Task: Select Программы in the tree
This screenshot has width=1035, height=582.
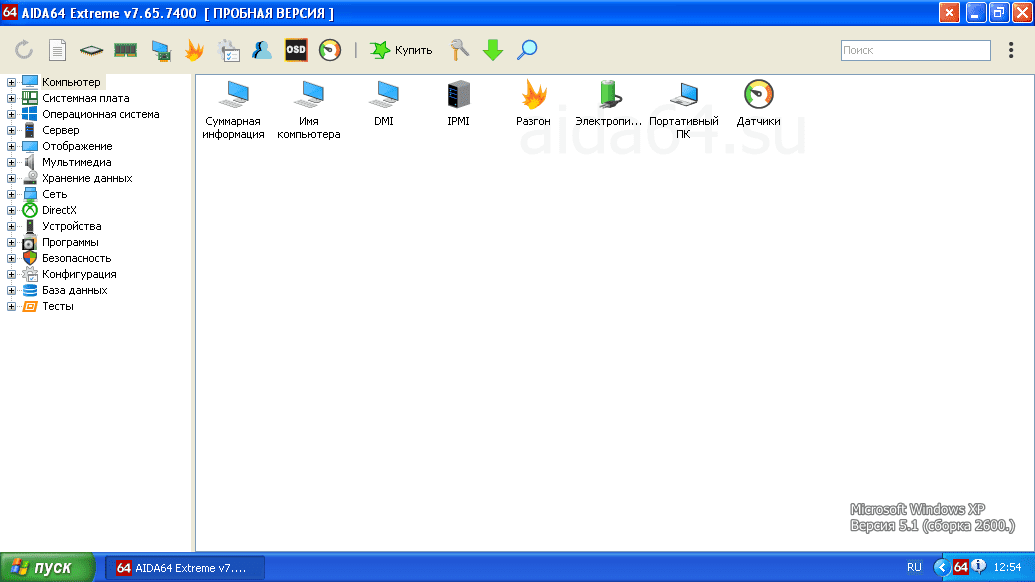Action: [x=70, y=242]
